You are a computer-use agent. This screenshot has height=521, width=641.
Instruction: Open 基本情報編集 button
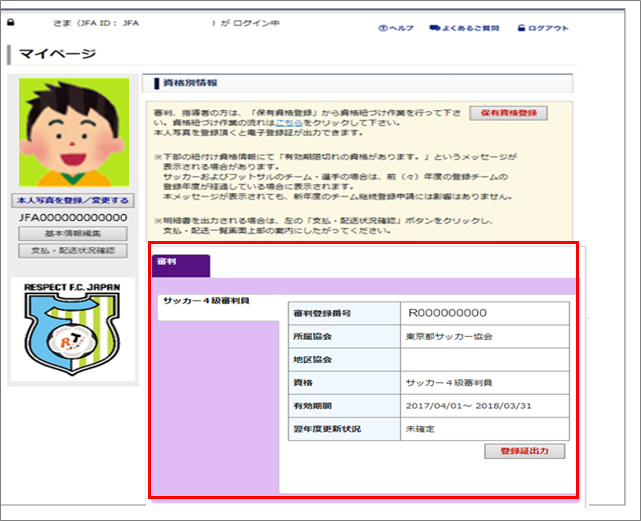pos(73,234)
